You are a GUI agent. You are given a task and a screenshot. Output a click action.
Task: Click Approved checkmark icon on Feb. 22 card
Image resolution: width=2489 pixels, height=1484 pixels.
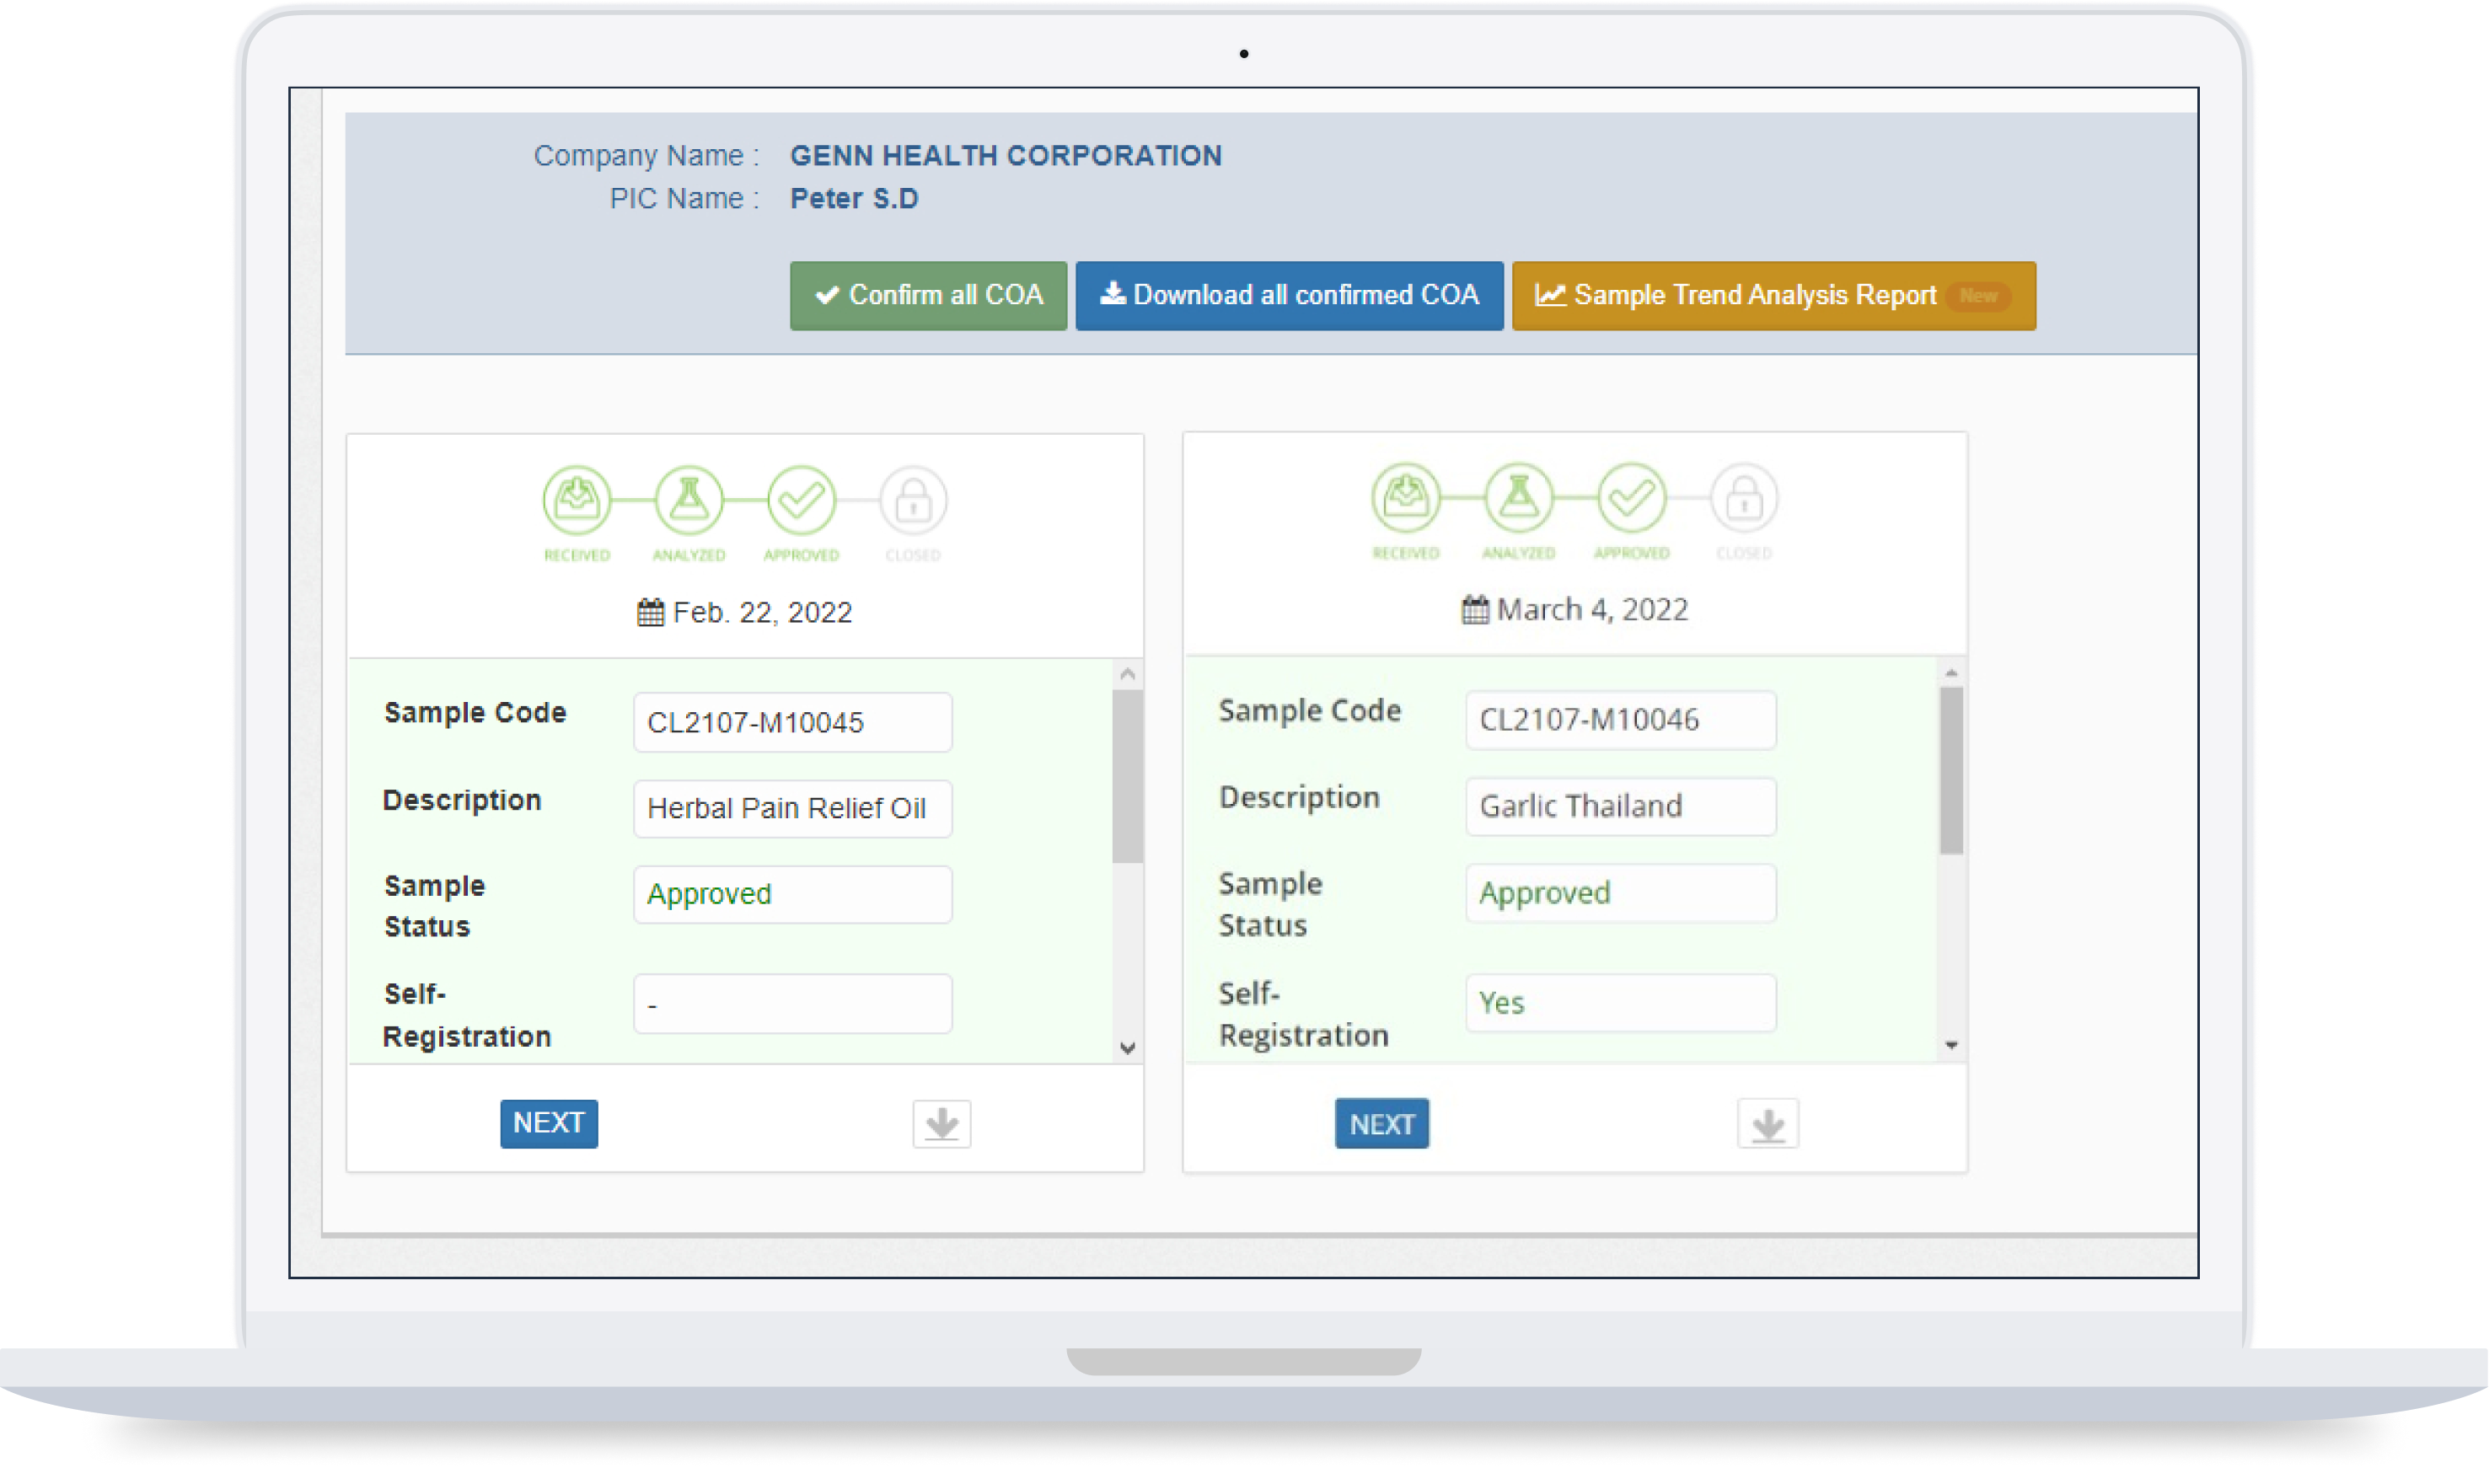(801, 500)
